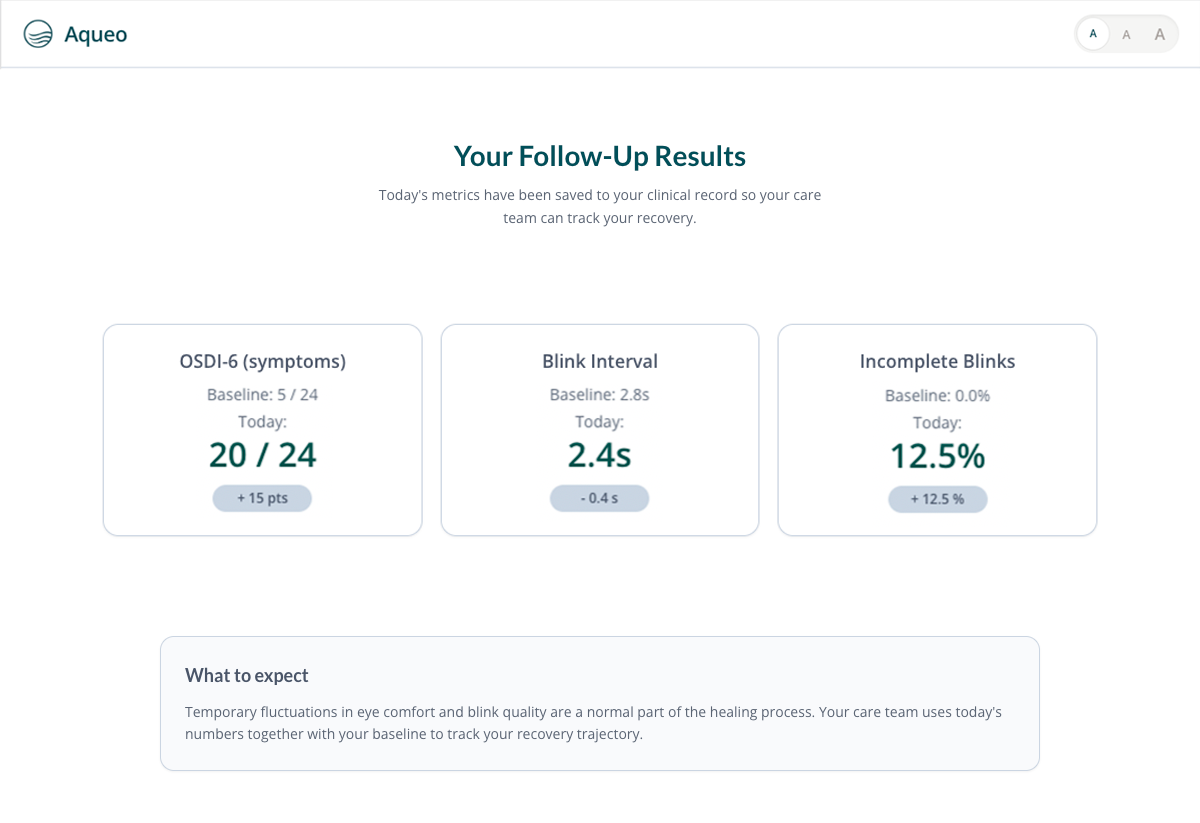Click the Aqueo wave logo icon

coord(38,34)
